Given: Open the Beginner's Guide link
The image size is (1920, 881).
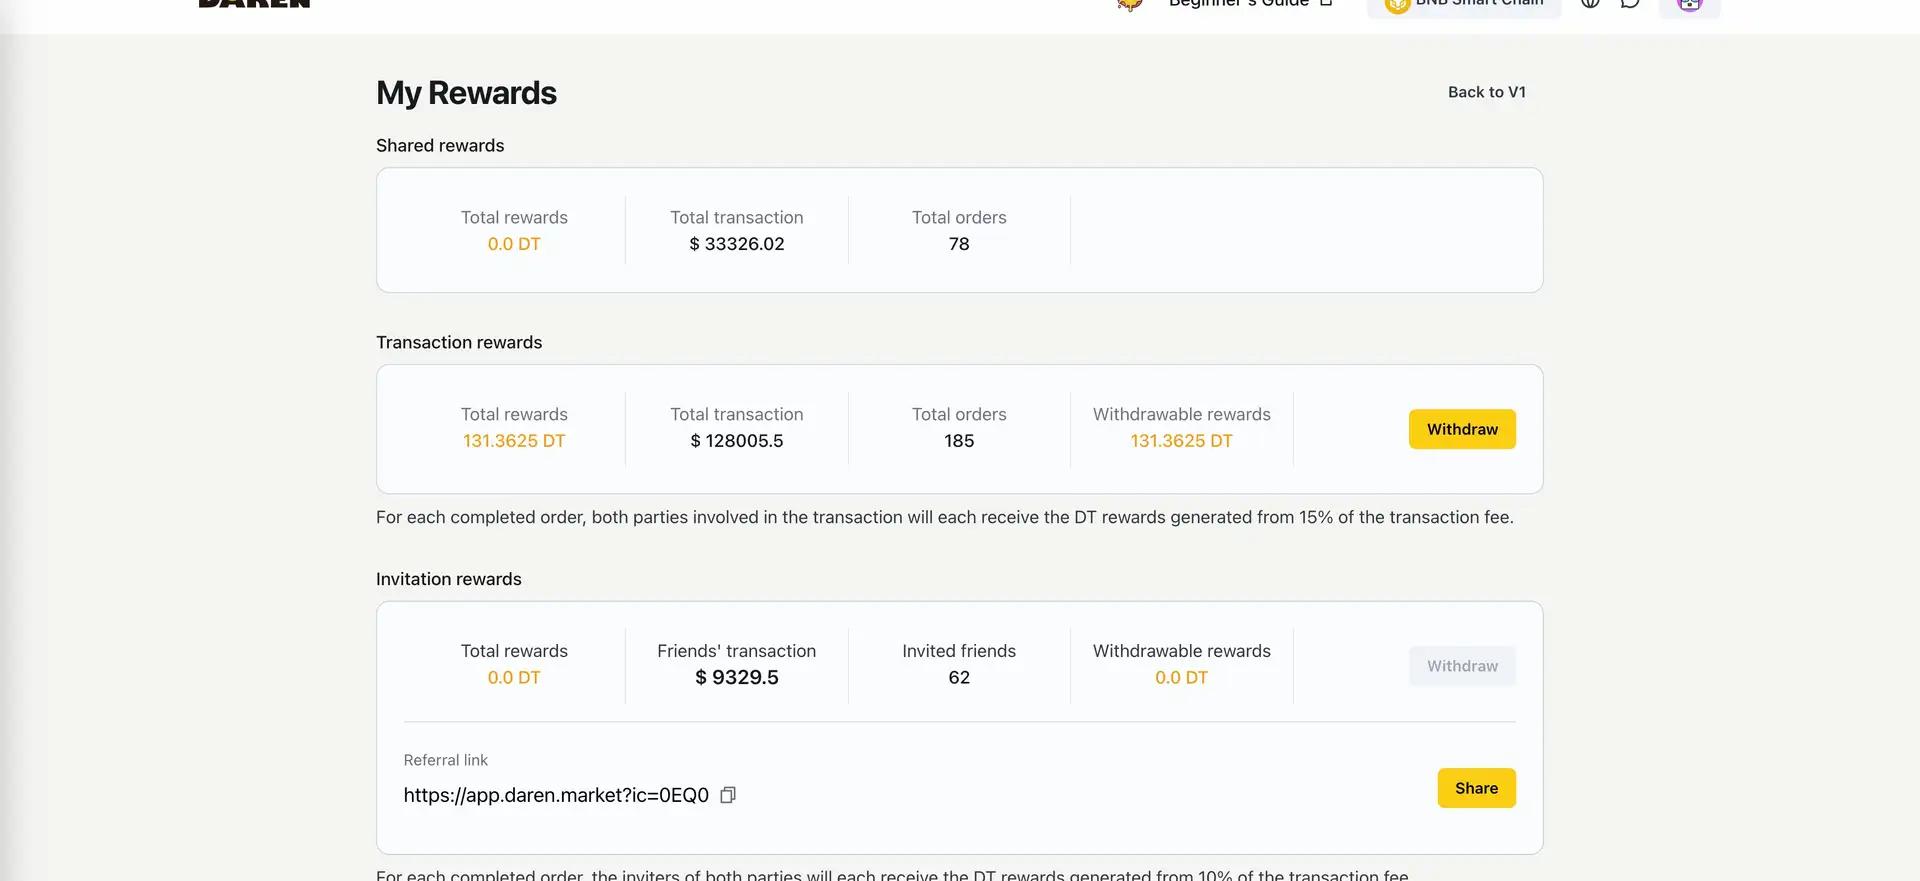Looking at the screenshot, I should click(1238, 5).
